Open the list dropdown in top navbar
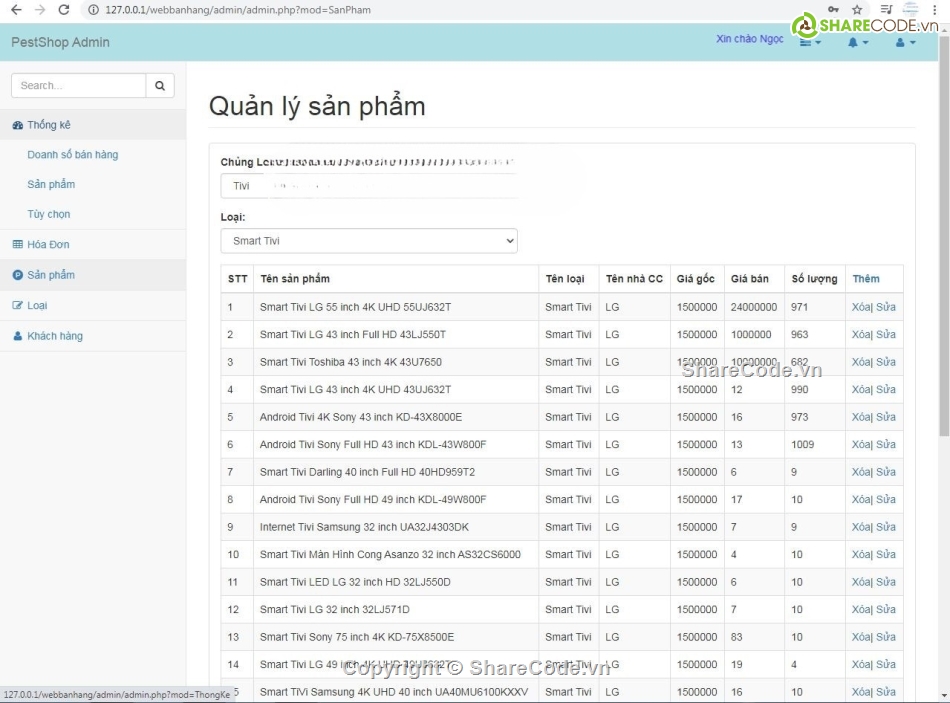The width and height of the screenshot is (950, 703). pyautogui.click(x=810, y=42)
